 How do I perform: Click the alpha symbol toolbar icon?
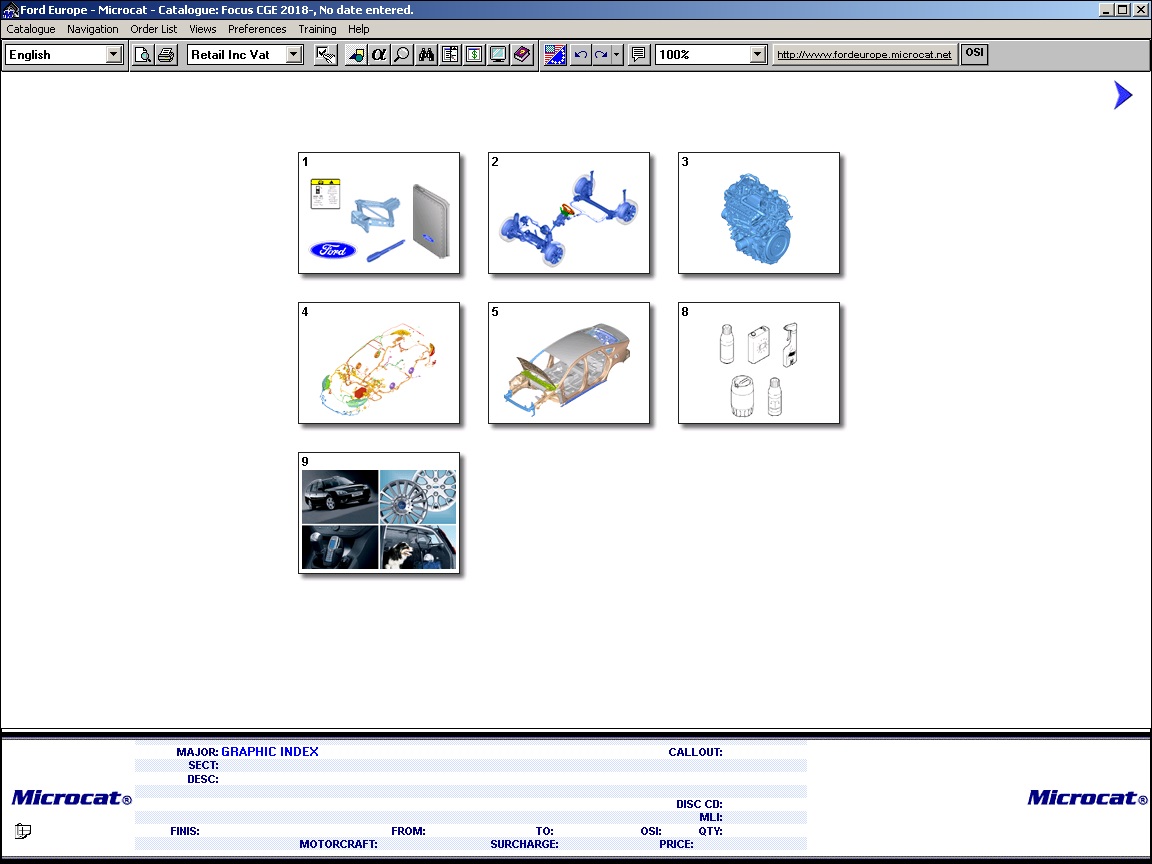point(378,55)
